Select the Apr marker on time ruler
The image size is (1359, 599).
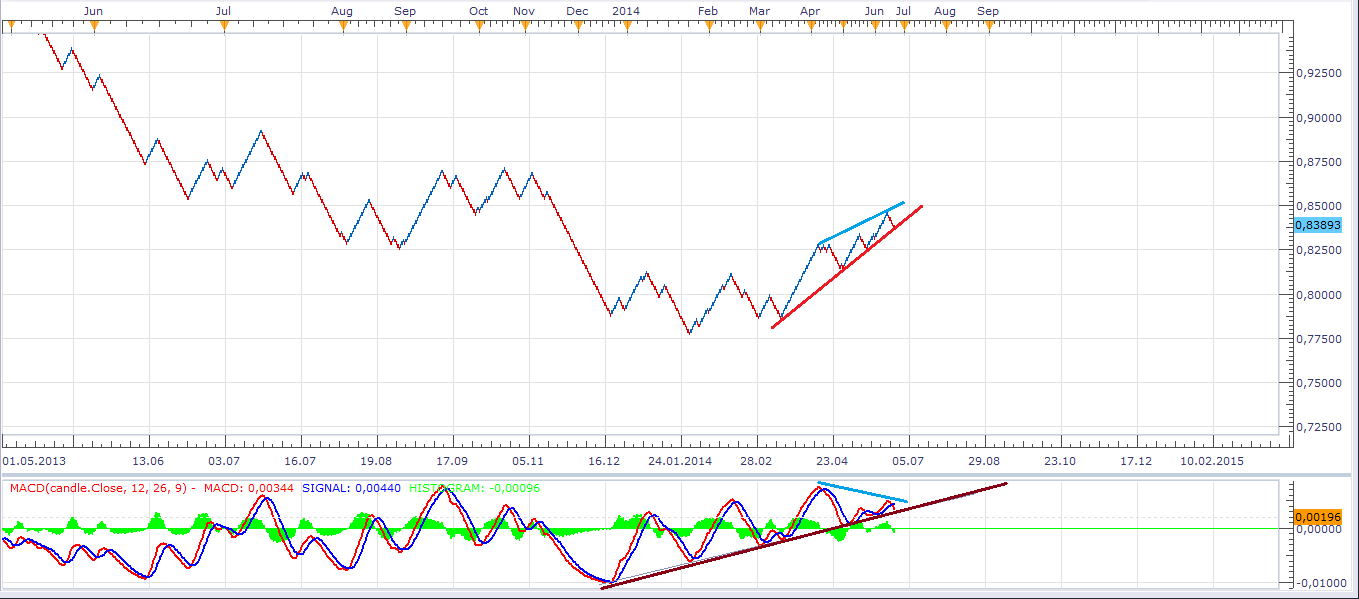click(810, 26)
